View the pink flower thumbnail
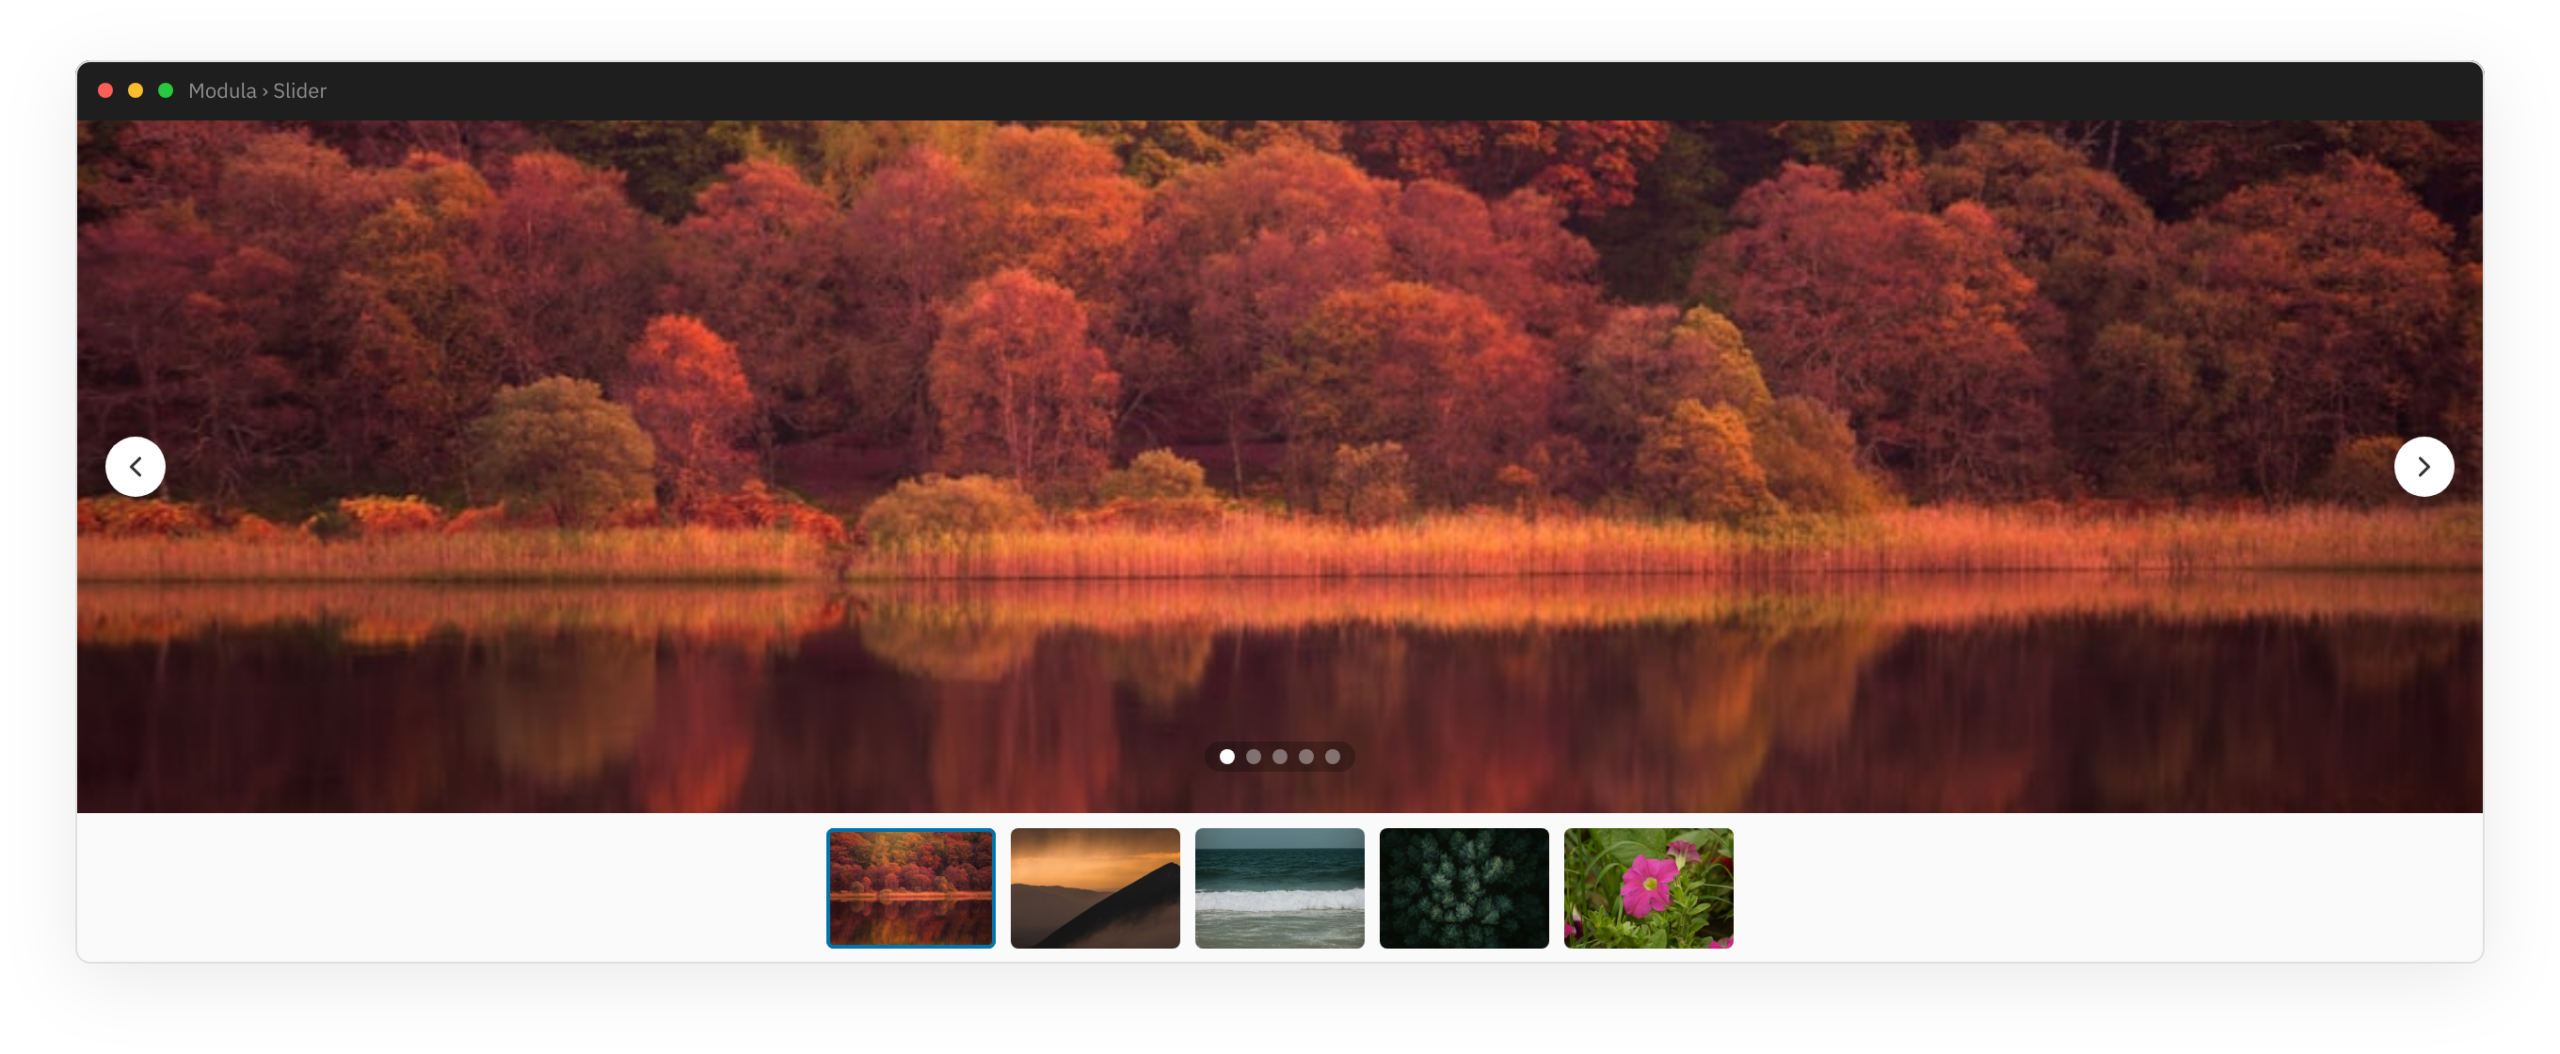Screen dimensions: 2560x1054 pyautogui.click(x=1648, y=888)
